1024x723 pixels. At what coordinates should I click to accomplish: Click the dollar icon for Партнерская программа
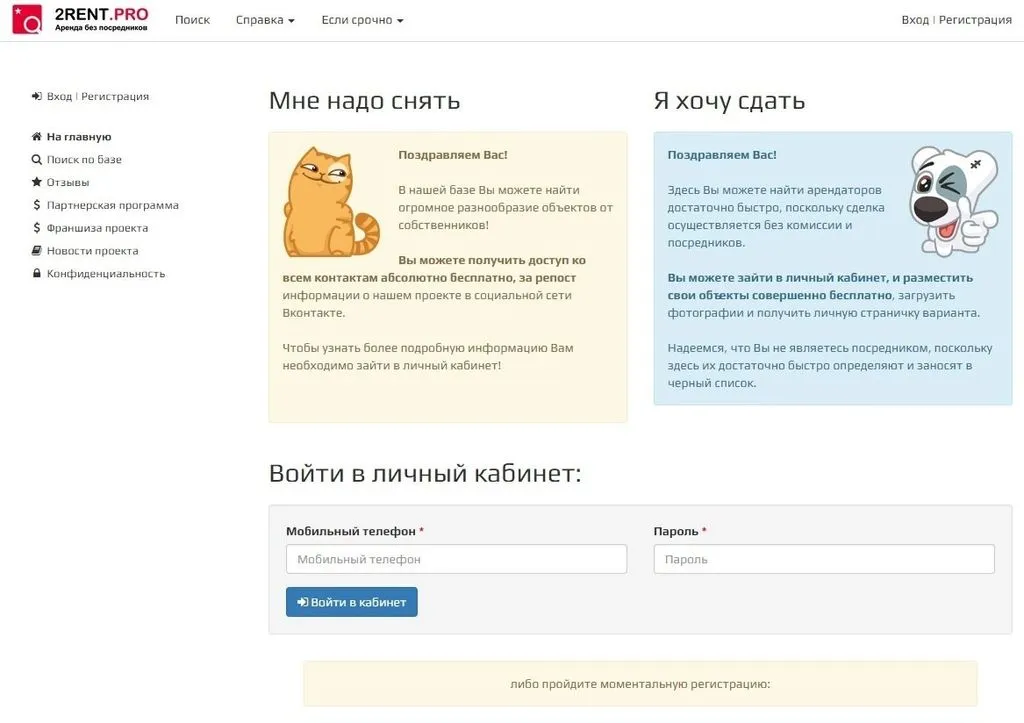[37, 206]
